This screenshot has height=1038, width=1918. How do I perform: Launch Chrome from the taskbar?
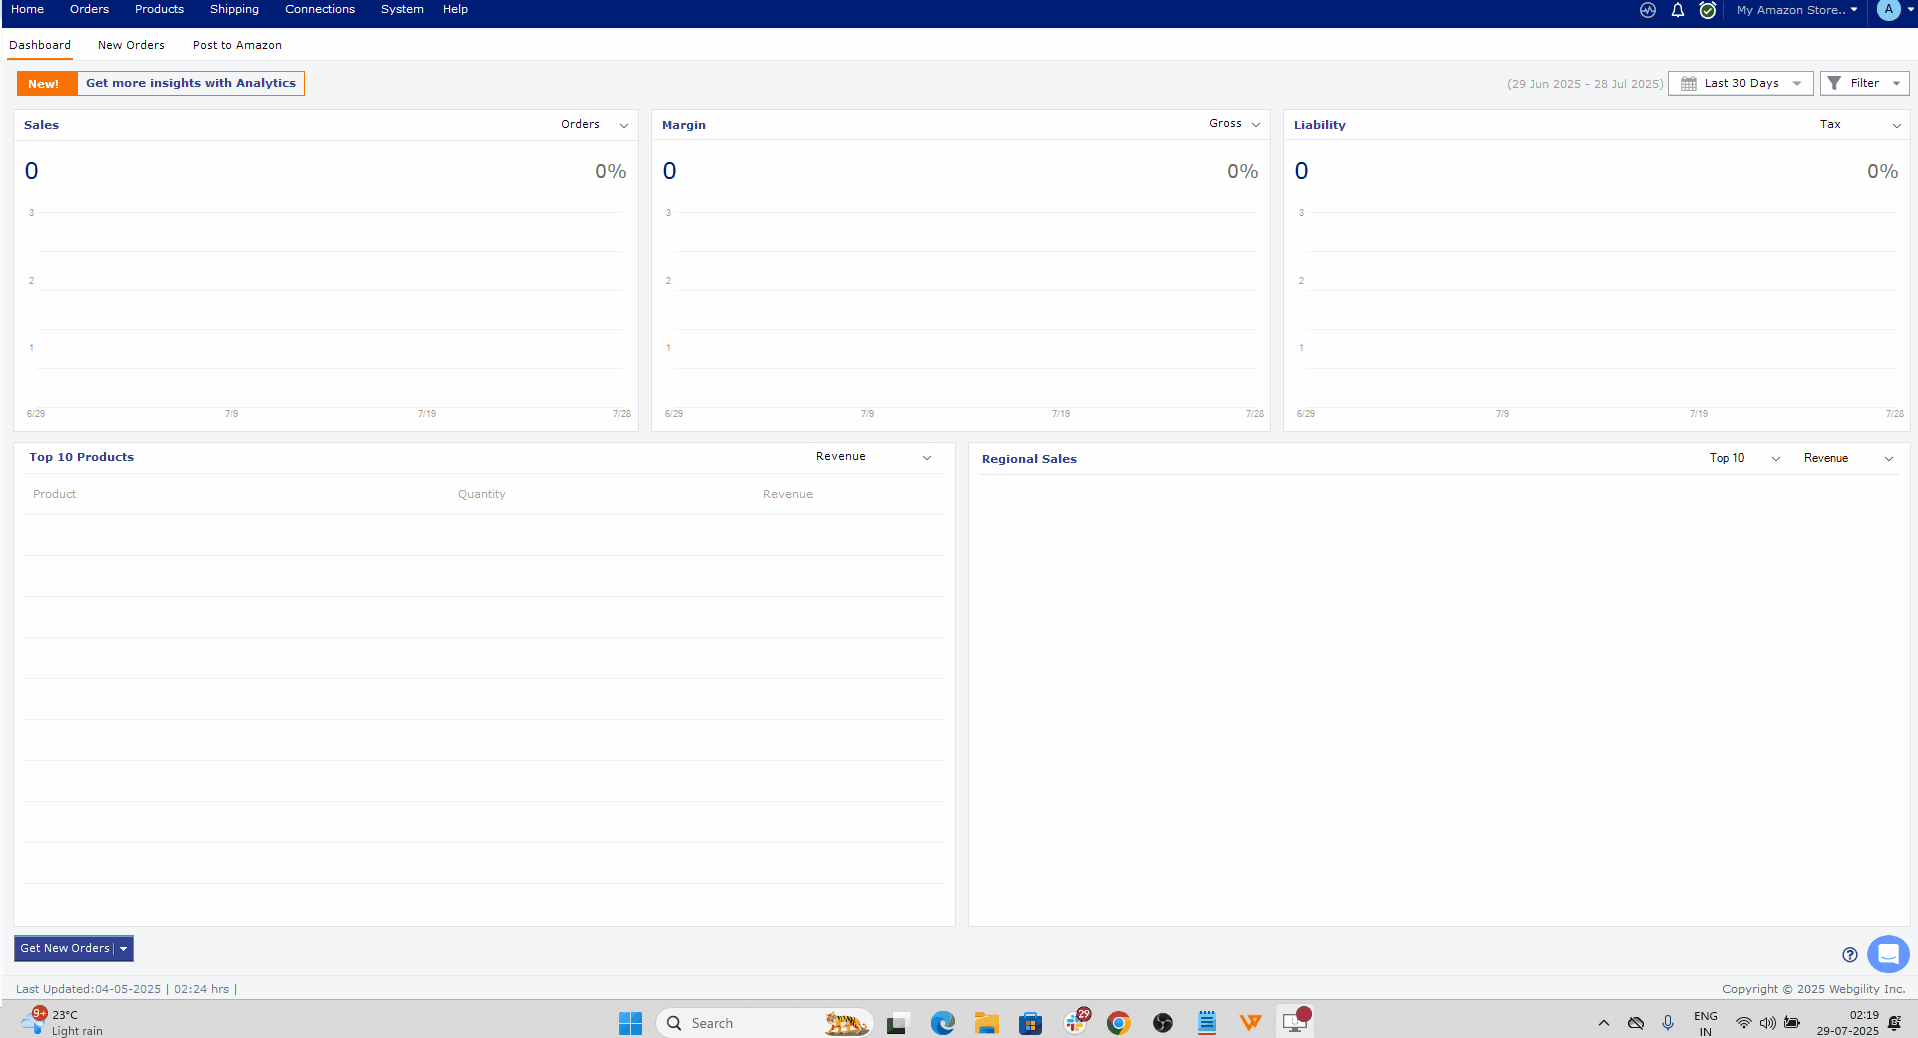coord(1118,1023)
